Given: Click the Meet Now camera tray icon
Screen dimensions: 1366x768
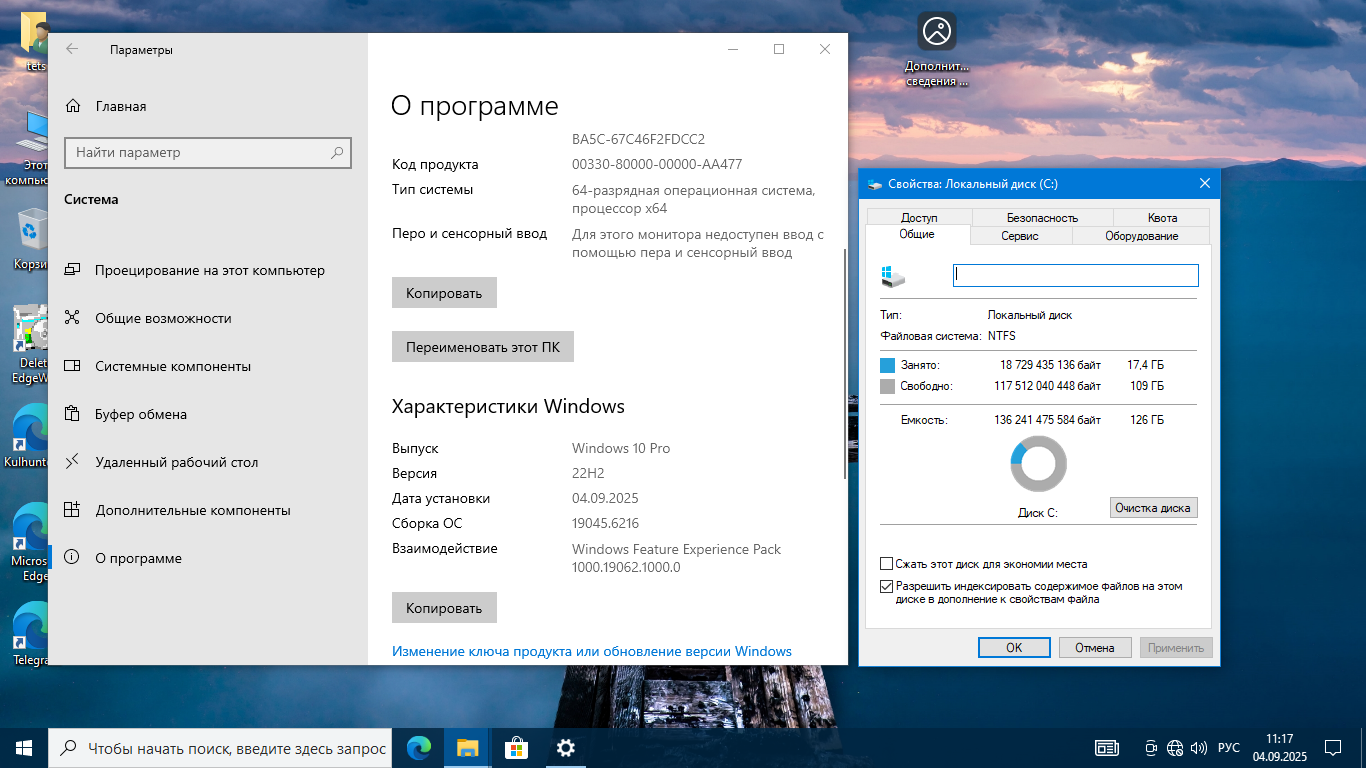Looking at the screenshot, I should (1152, 748).
